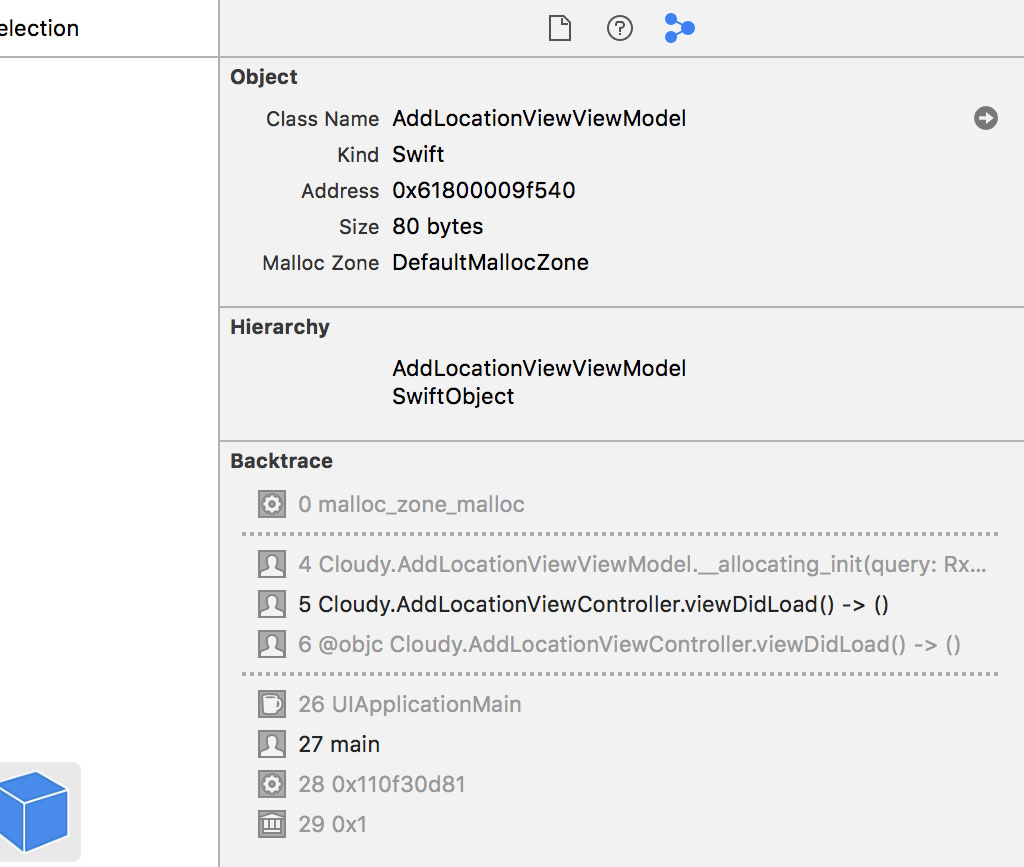This screenshot has height=867, width=1024.
Task: Open the File inspector icon
Action: 559,28
